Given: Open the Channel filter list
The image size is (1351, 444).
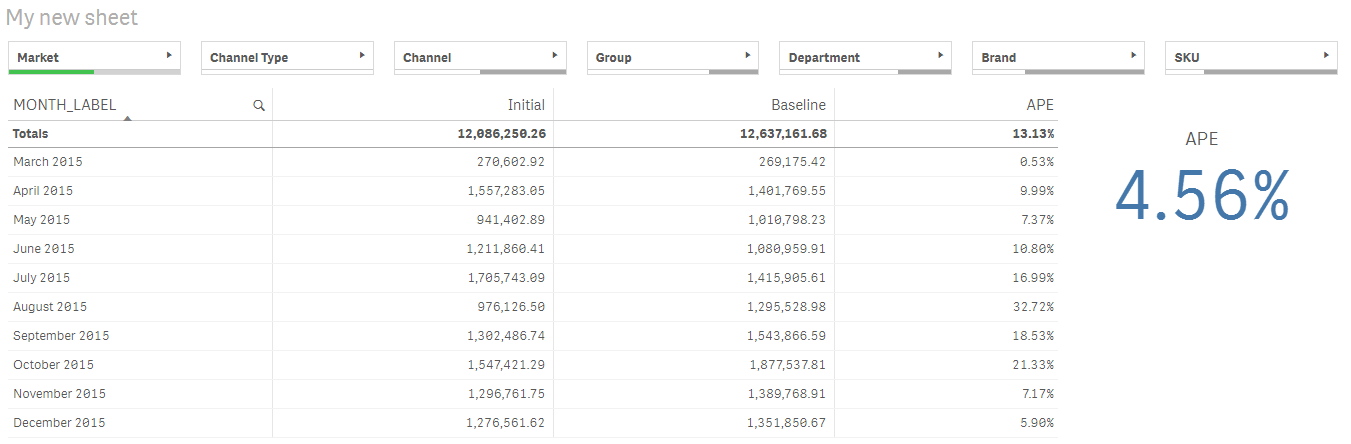Looking at the screenshot, I should [555, 56].
